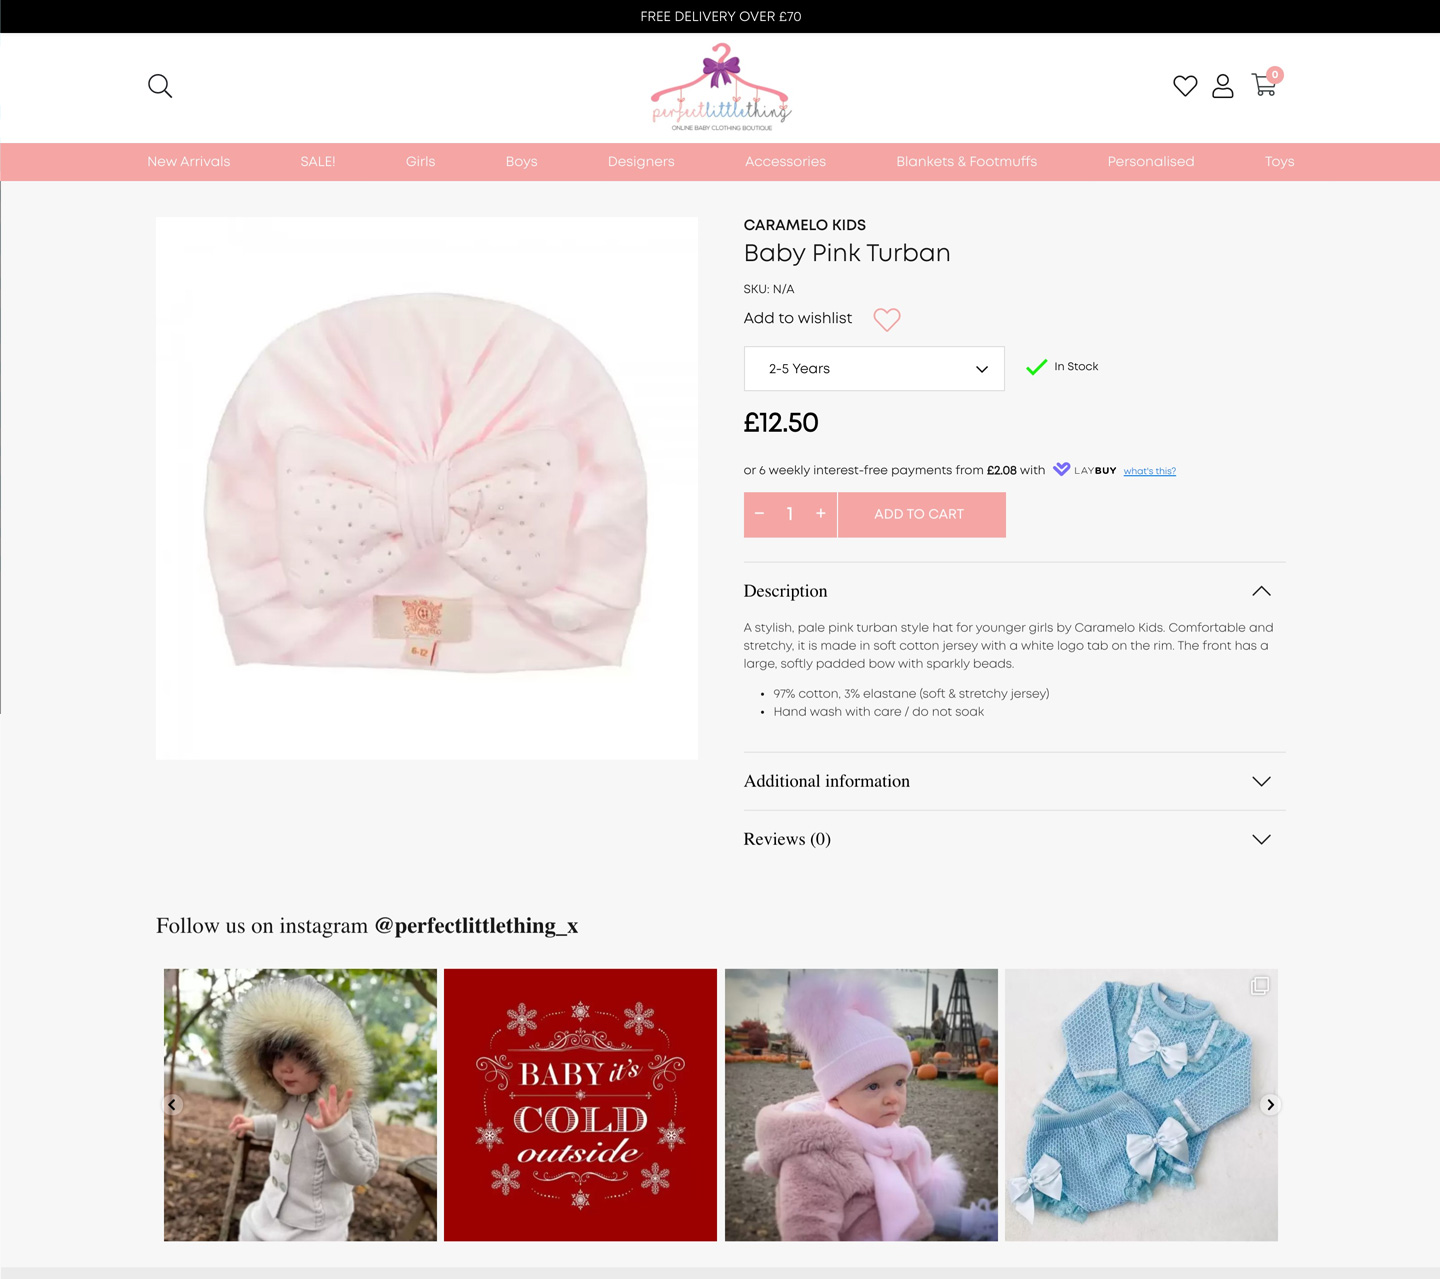This screenshot has height=1279, width=1440.
Task: Open the search magnifier icon
Action: tap(160, 86)
